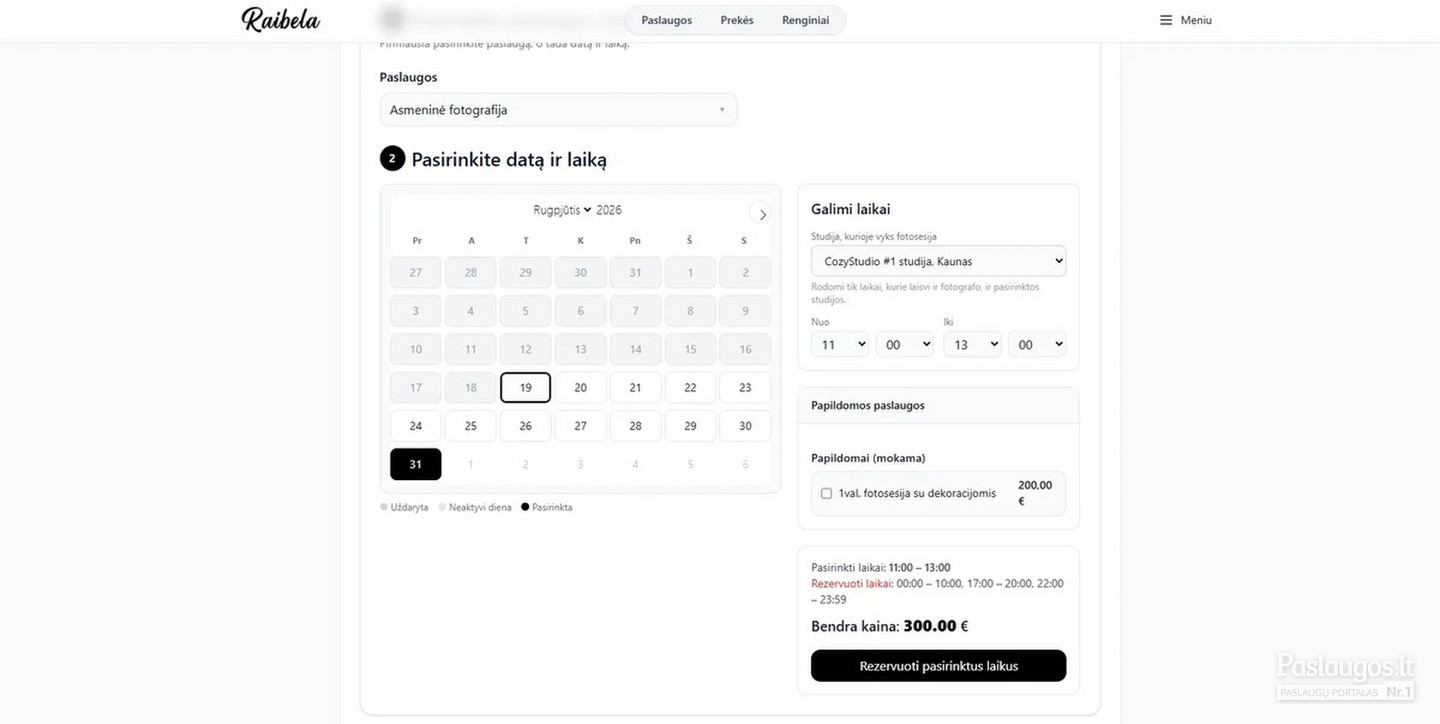This screenshot has height=724, width=1440.
Task: Switch to the Prekės tab
Action: [737, 20]
